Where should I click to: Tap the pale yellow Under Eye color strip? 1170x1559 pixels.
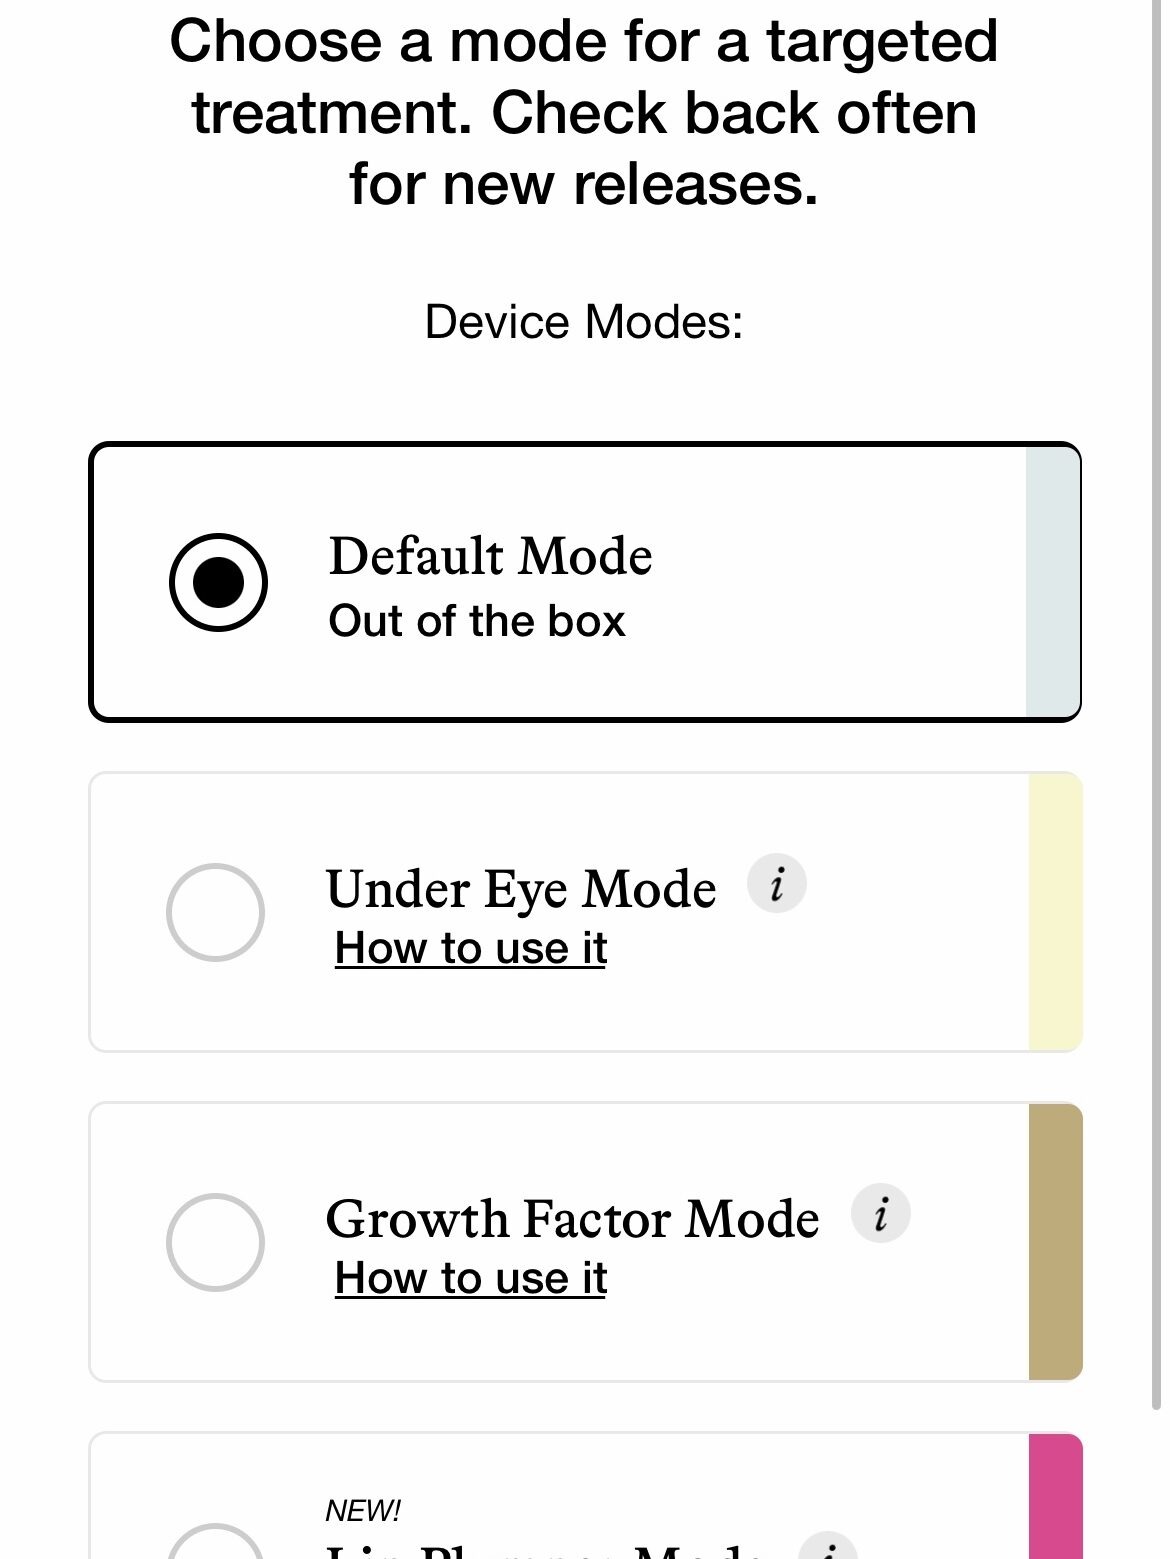point(1055,912)
